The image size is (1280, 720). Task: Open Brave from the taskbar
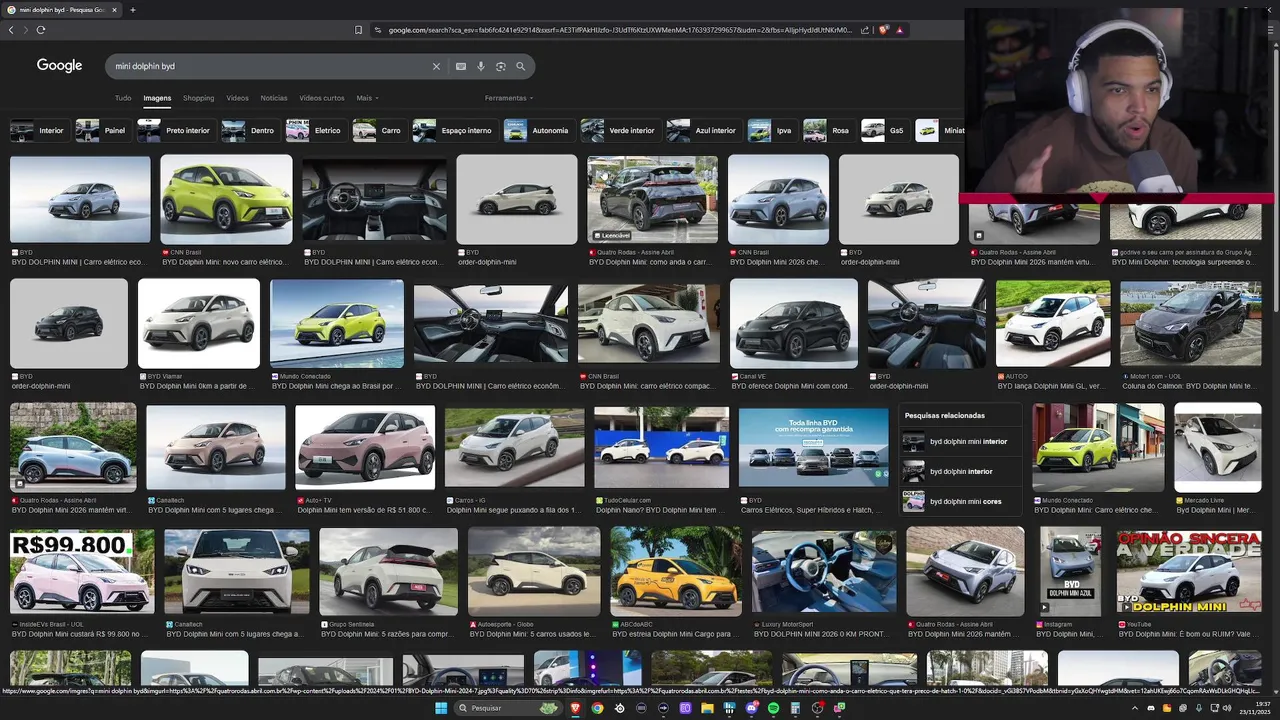[x=575, y=708]
